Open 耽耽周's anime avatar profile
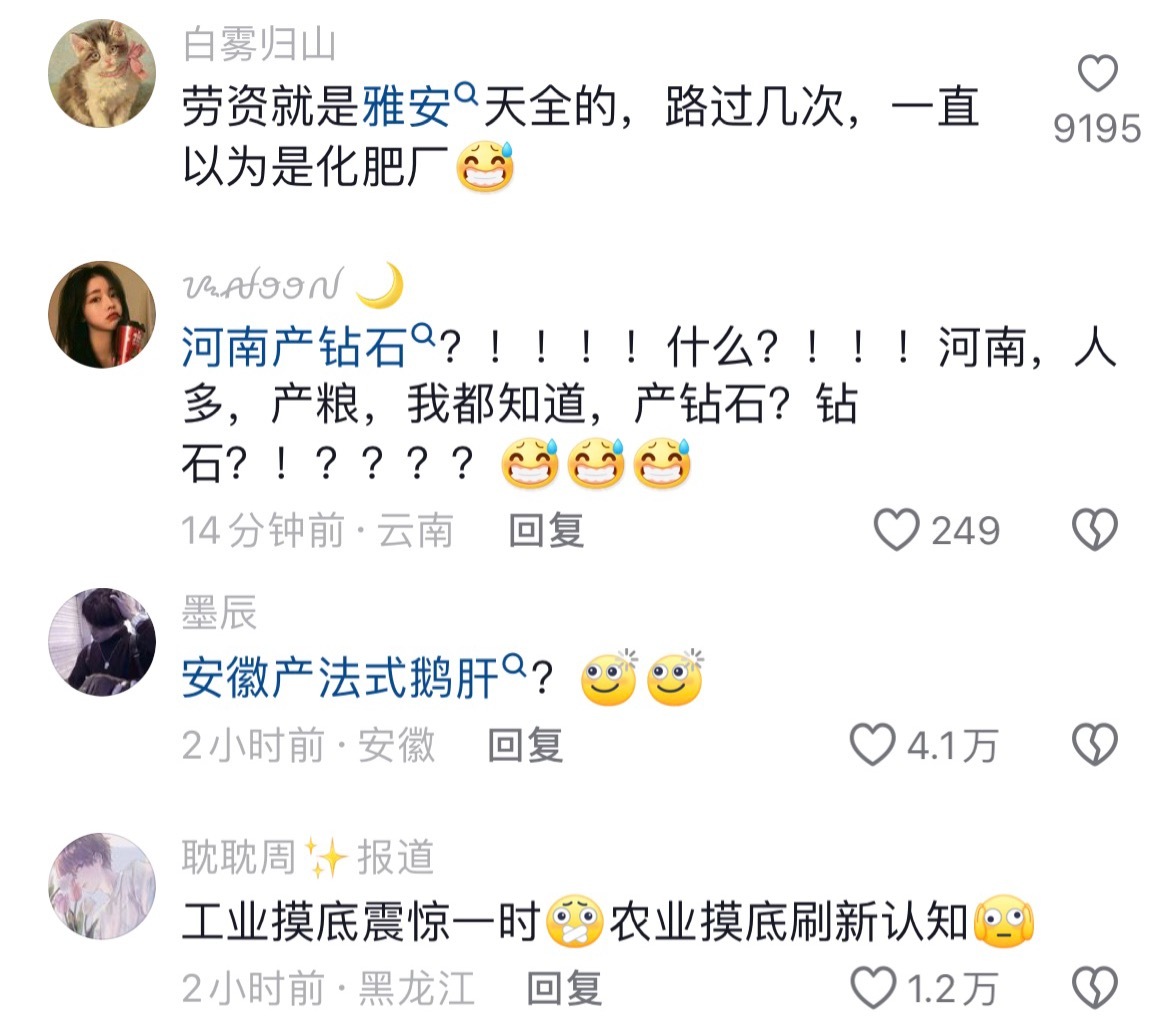Viewport: 1170px width, 1031px height. point(102,886)
